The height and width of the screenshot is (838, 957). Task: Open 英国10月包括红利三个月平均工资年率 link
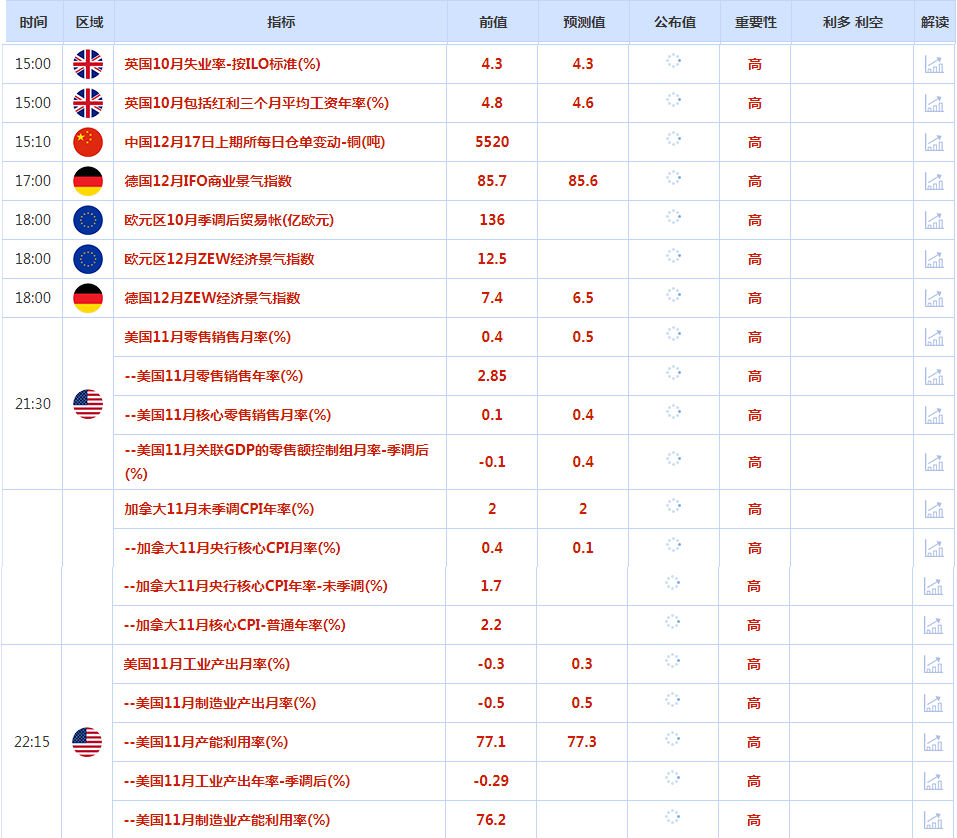(256, 103)
